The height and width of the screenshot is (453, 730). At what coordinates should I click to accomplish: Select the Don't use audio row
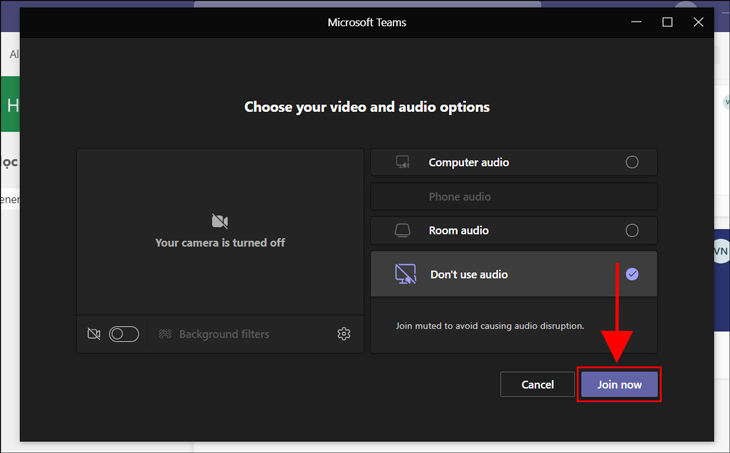point(514,274)
